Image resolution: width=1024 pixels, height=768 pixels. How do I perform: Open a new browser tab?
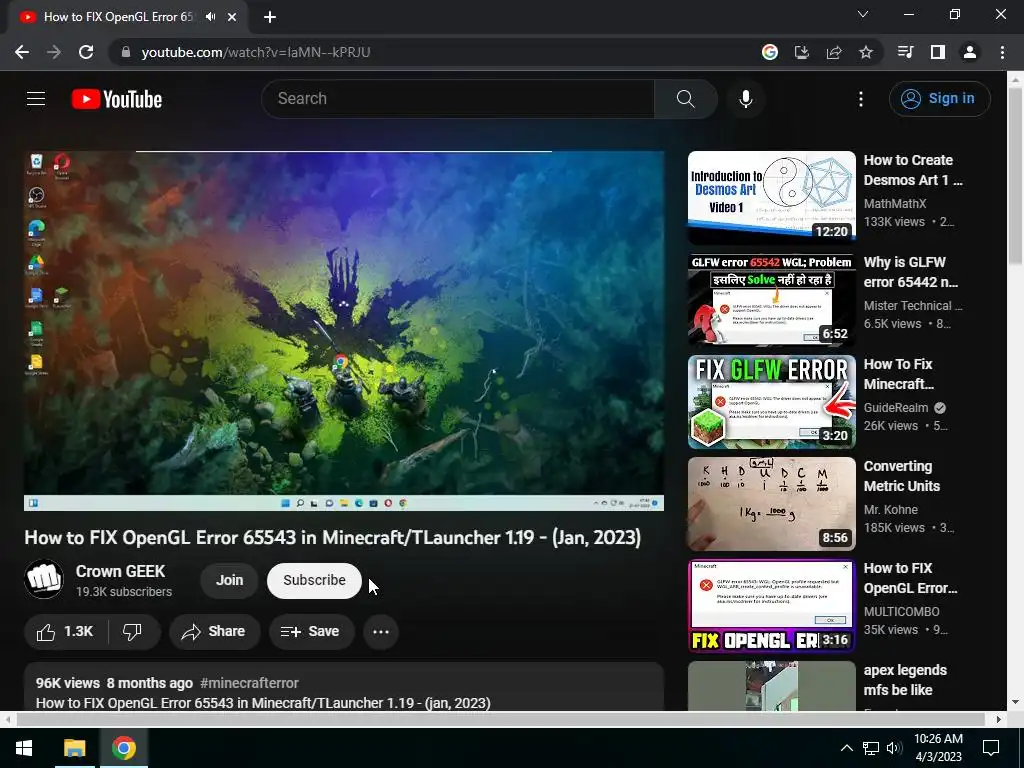[270, 17]
